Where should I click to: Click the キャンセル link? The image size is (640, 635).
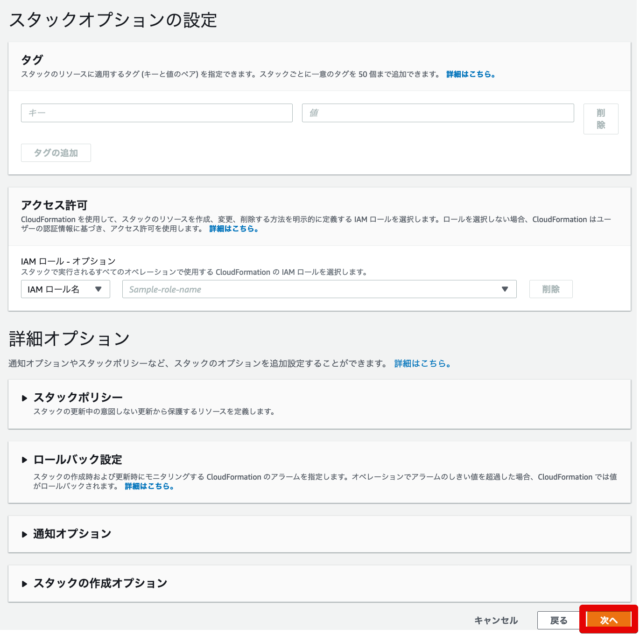pos(496,620)
